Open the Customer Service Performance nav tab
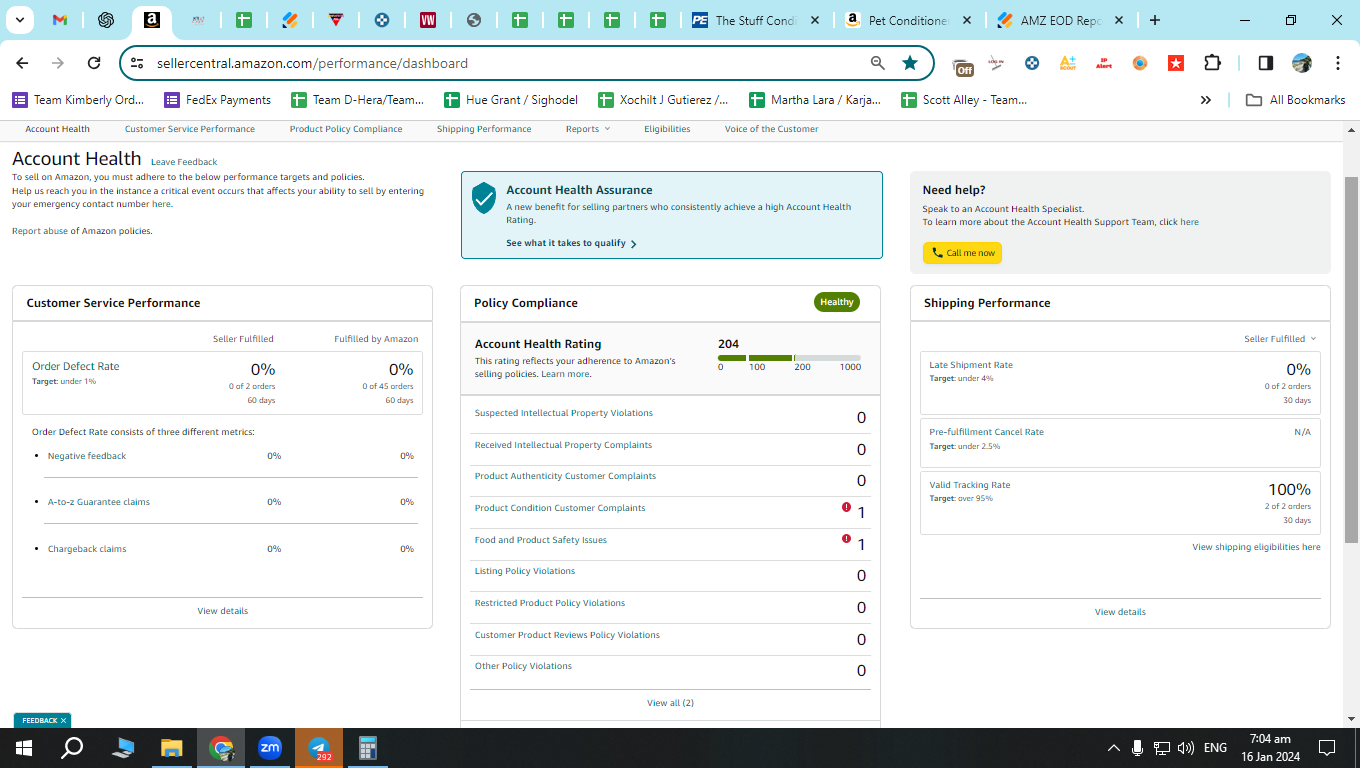The width and height of the screenshot is (1360, 768). click(190, 129)
